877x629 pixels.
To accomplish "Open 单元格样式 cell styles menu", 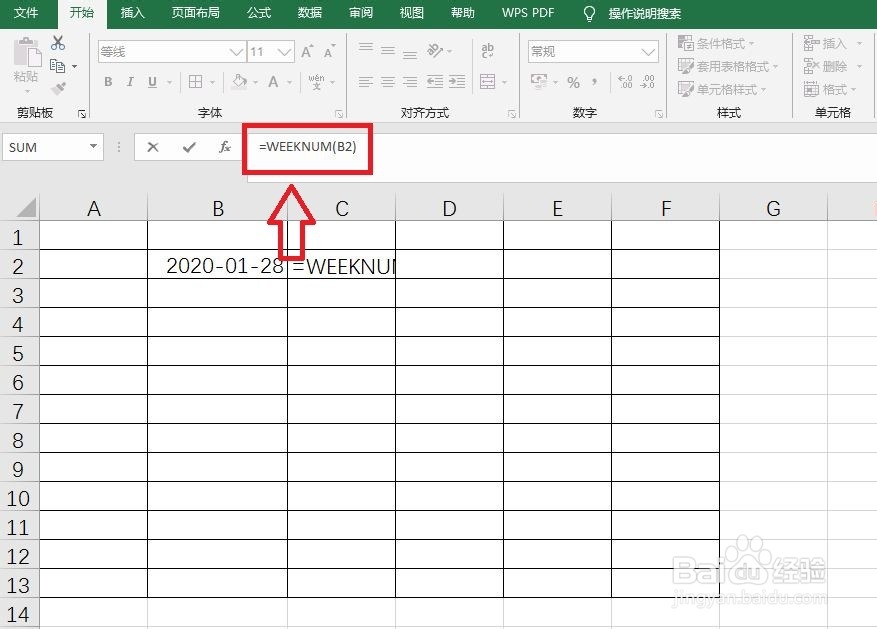I will click(722, 89).
